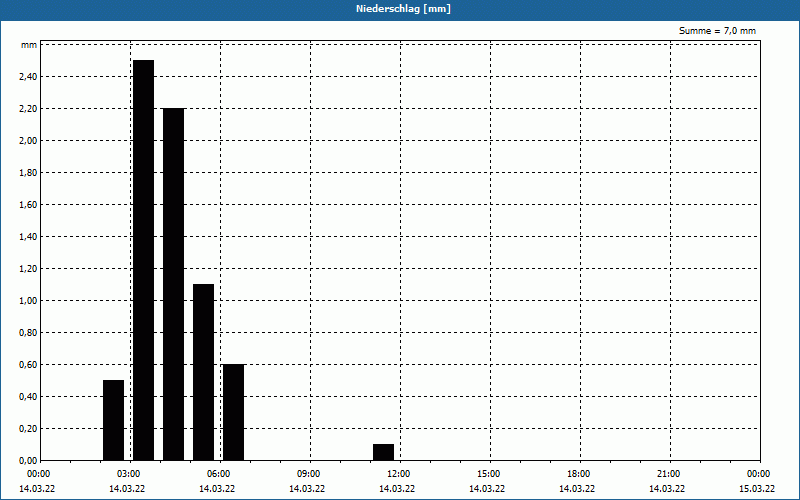Viewport: 800px width, 500px height.
Task: Select the 15.03.22 date label
Action: coord(757,489)
